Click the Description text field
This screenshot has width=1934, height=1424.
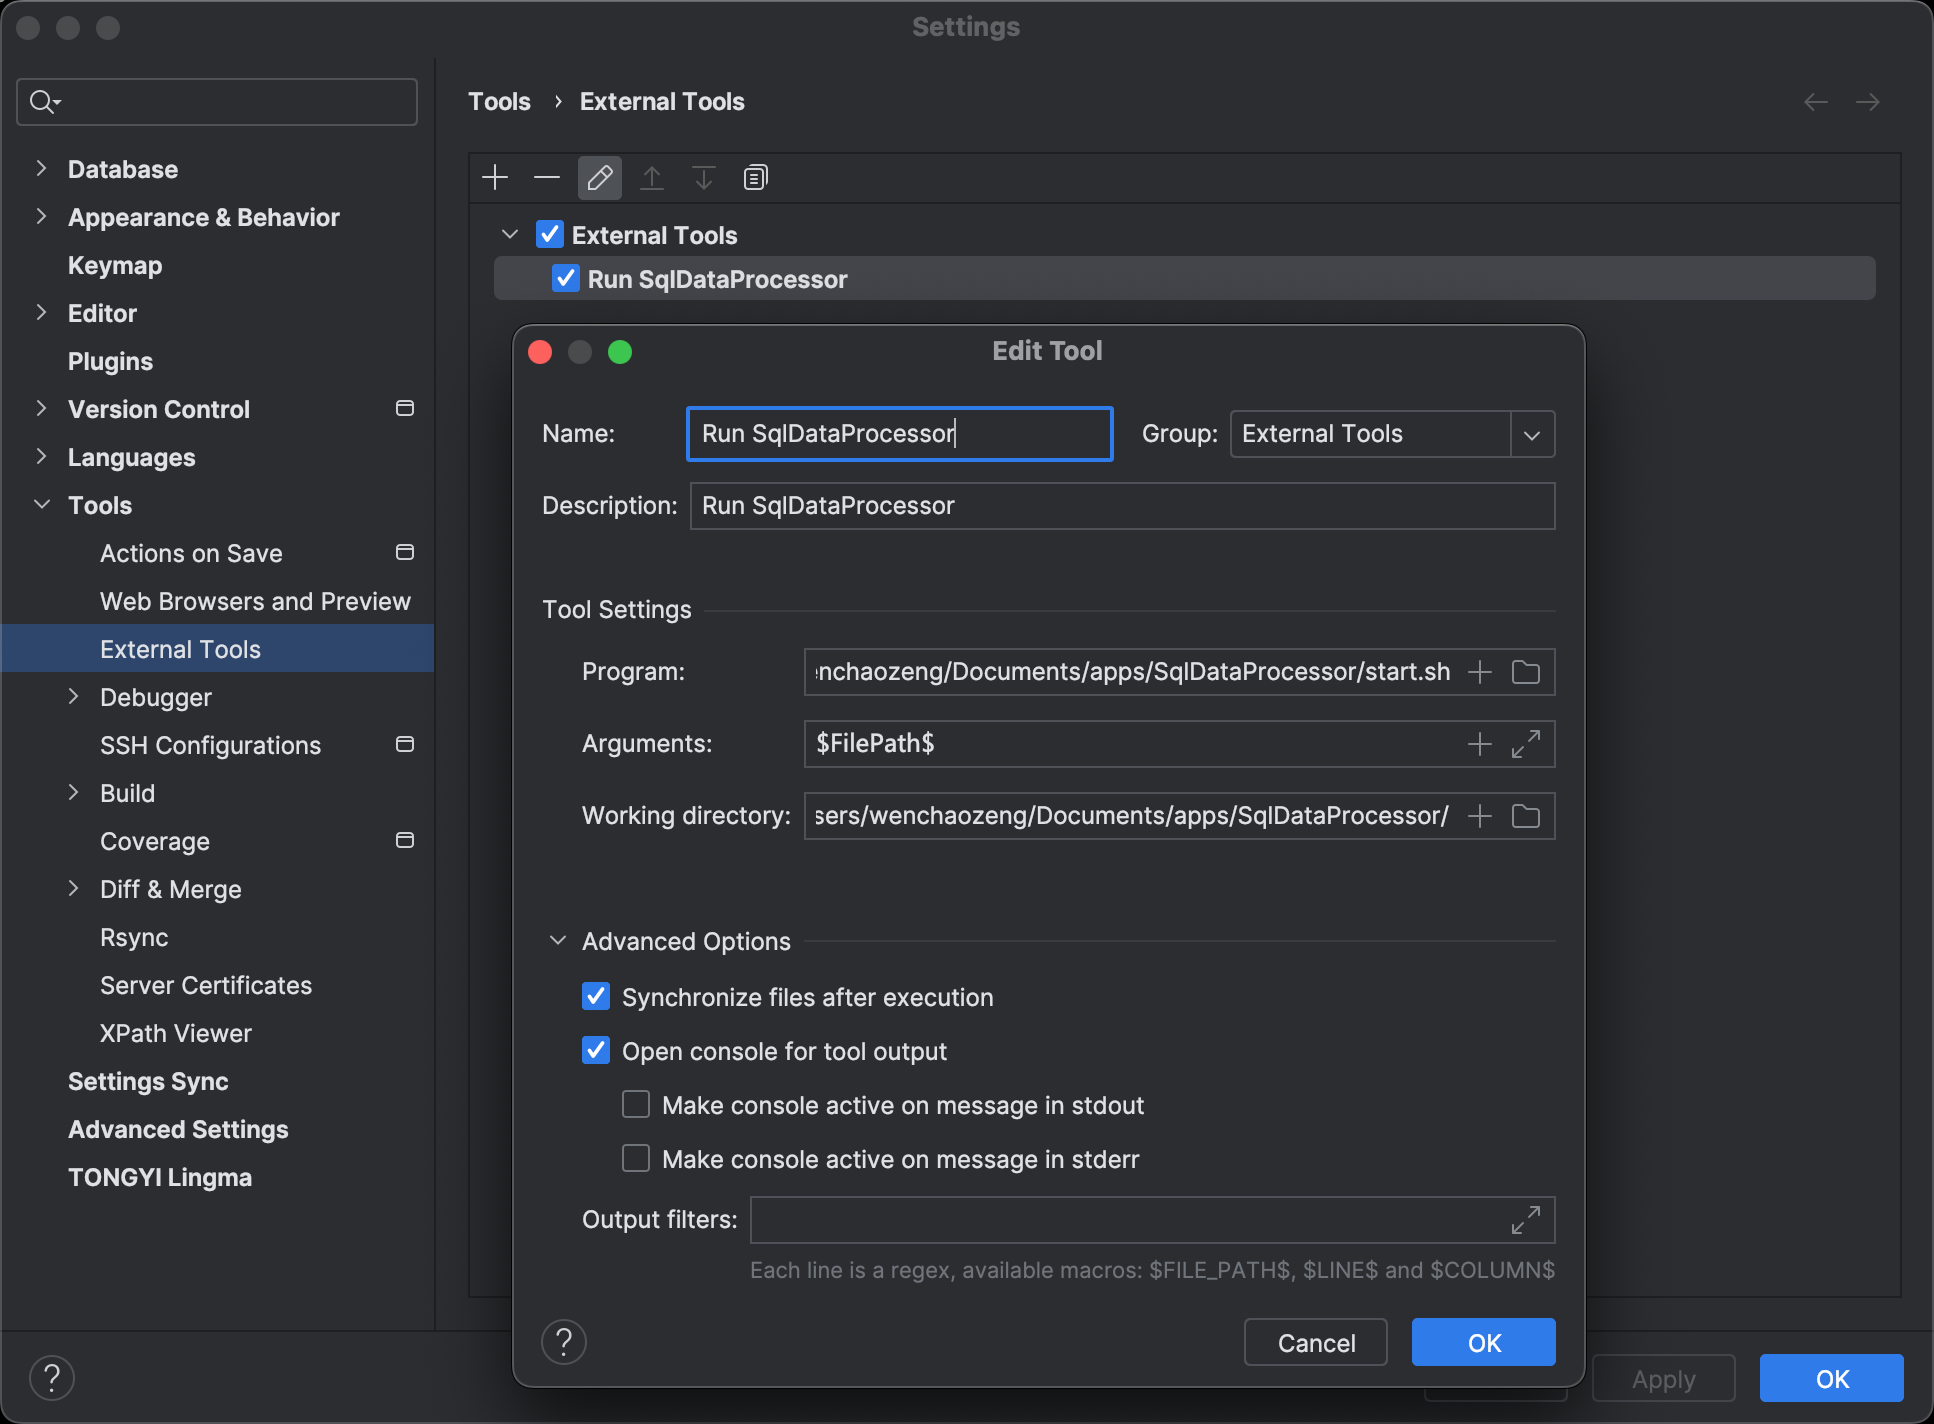pos(1121,506)
